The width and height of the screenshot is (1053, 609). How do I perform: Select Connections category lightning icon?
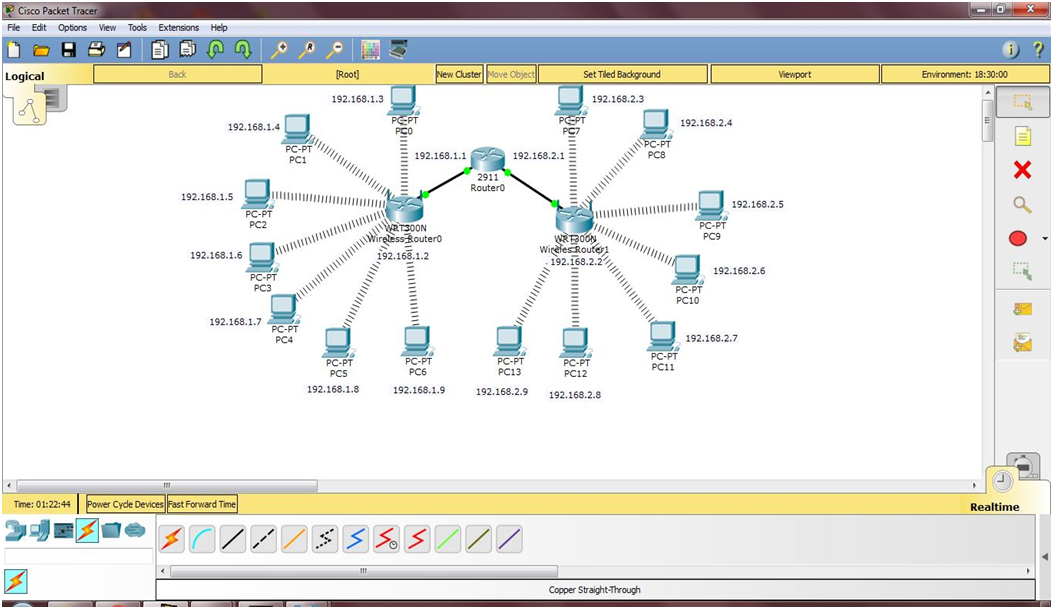pos(87,530)
